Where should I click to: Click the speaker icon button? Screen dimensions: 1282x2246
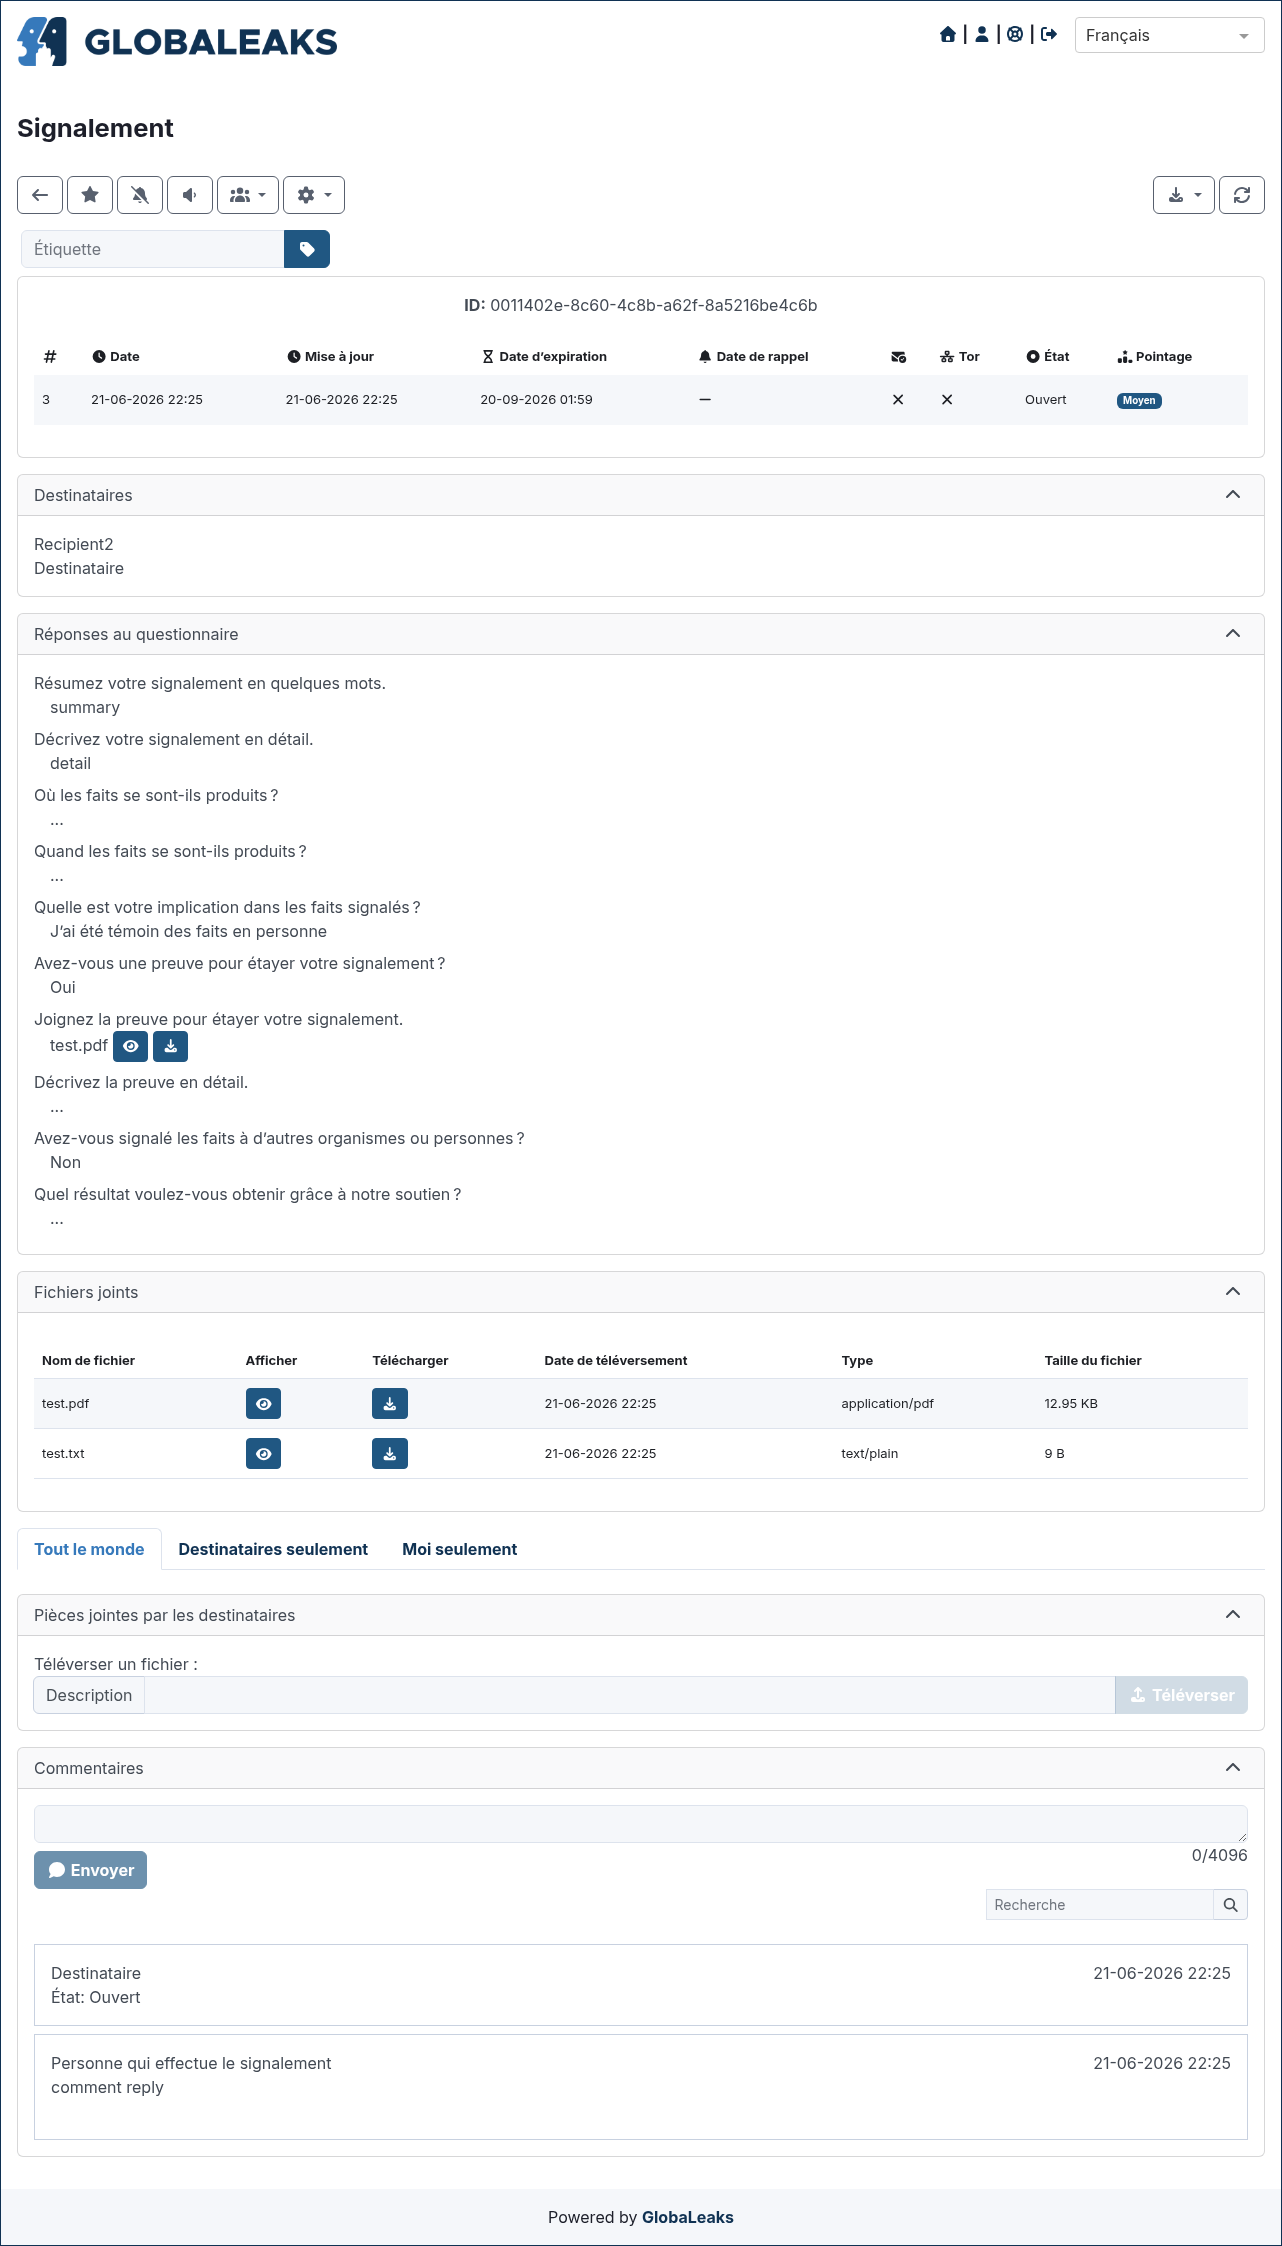[x=190, y=195]
